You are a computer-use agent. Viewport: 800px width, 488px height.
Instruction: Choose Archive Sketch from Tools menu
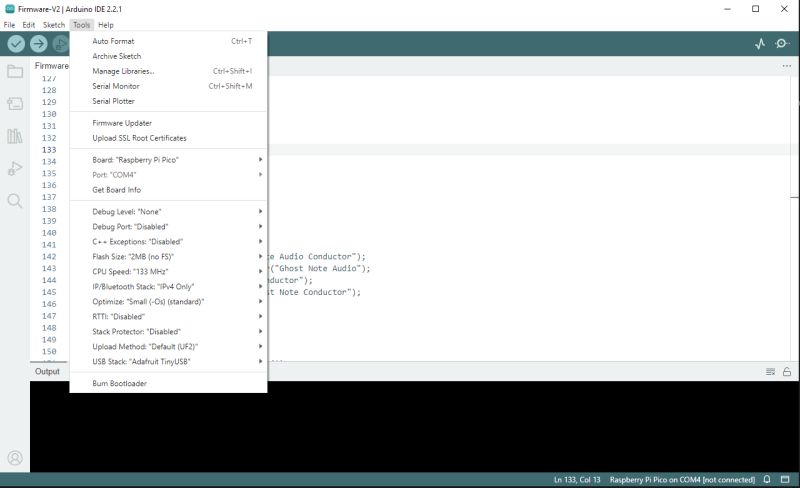tap(168, 56)
